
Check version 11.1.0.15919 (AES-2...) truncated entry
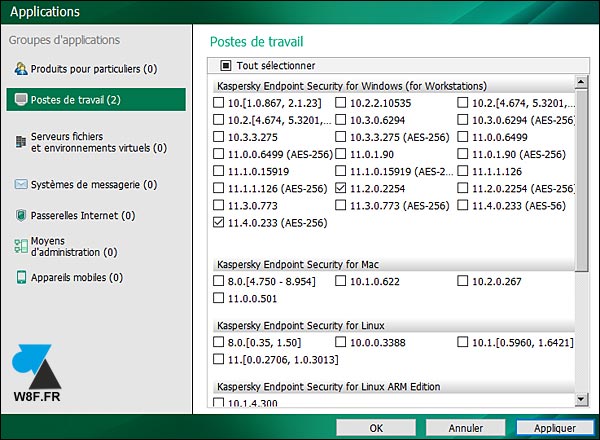[341, 171]
